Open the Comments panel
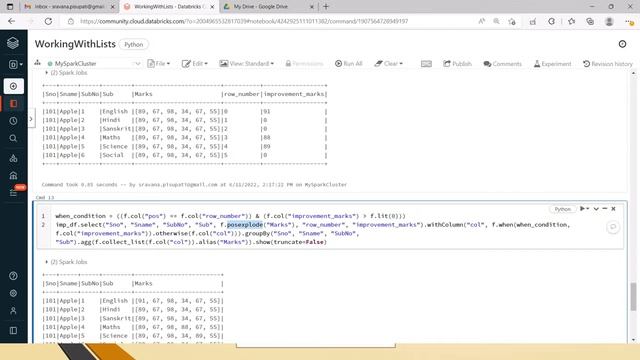The height and width of the screenshot is (360, 640). point(502,64)
